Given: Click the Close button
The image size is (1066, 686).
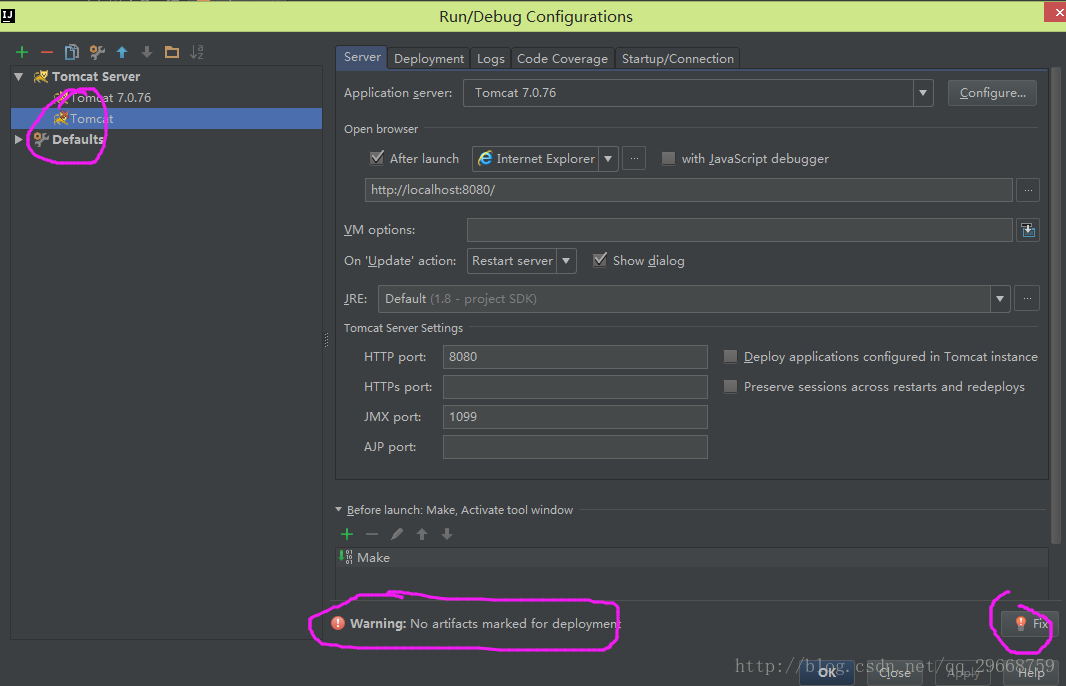Looking at the screenshot, I should [894, 672].
